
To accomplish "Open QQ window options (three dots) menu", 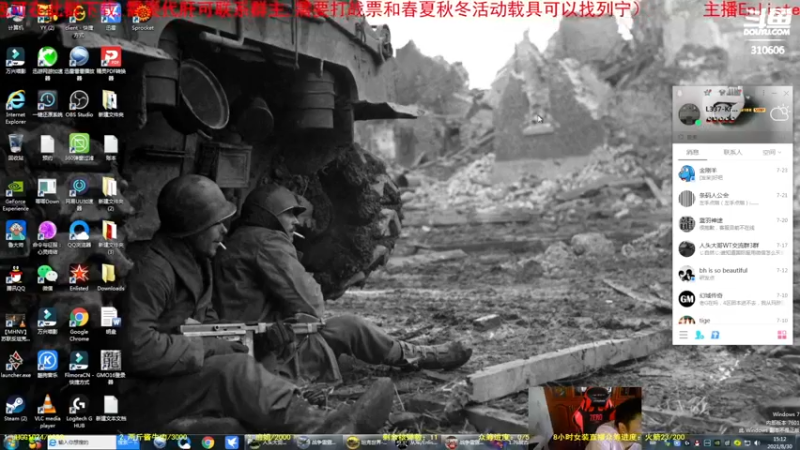I will point(763,93).
